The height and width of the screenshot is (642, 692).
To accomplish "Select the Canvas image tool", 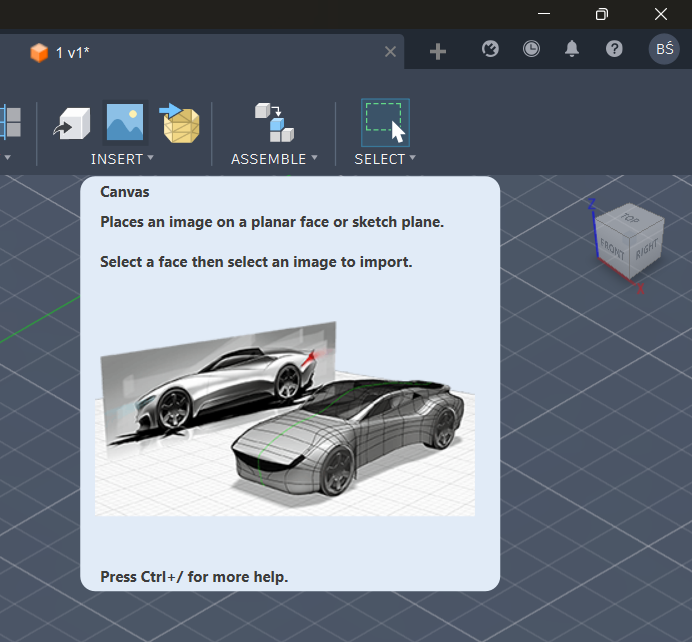I will [126, 123].
